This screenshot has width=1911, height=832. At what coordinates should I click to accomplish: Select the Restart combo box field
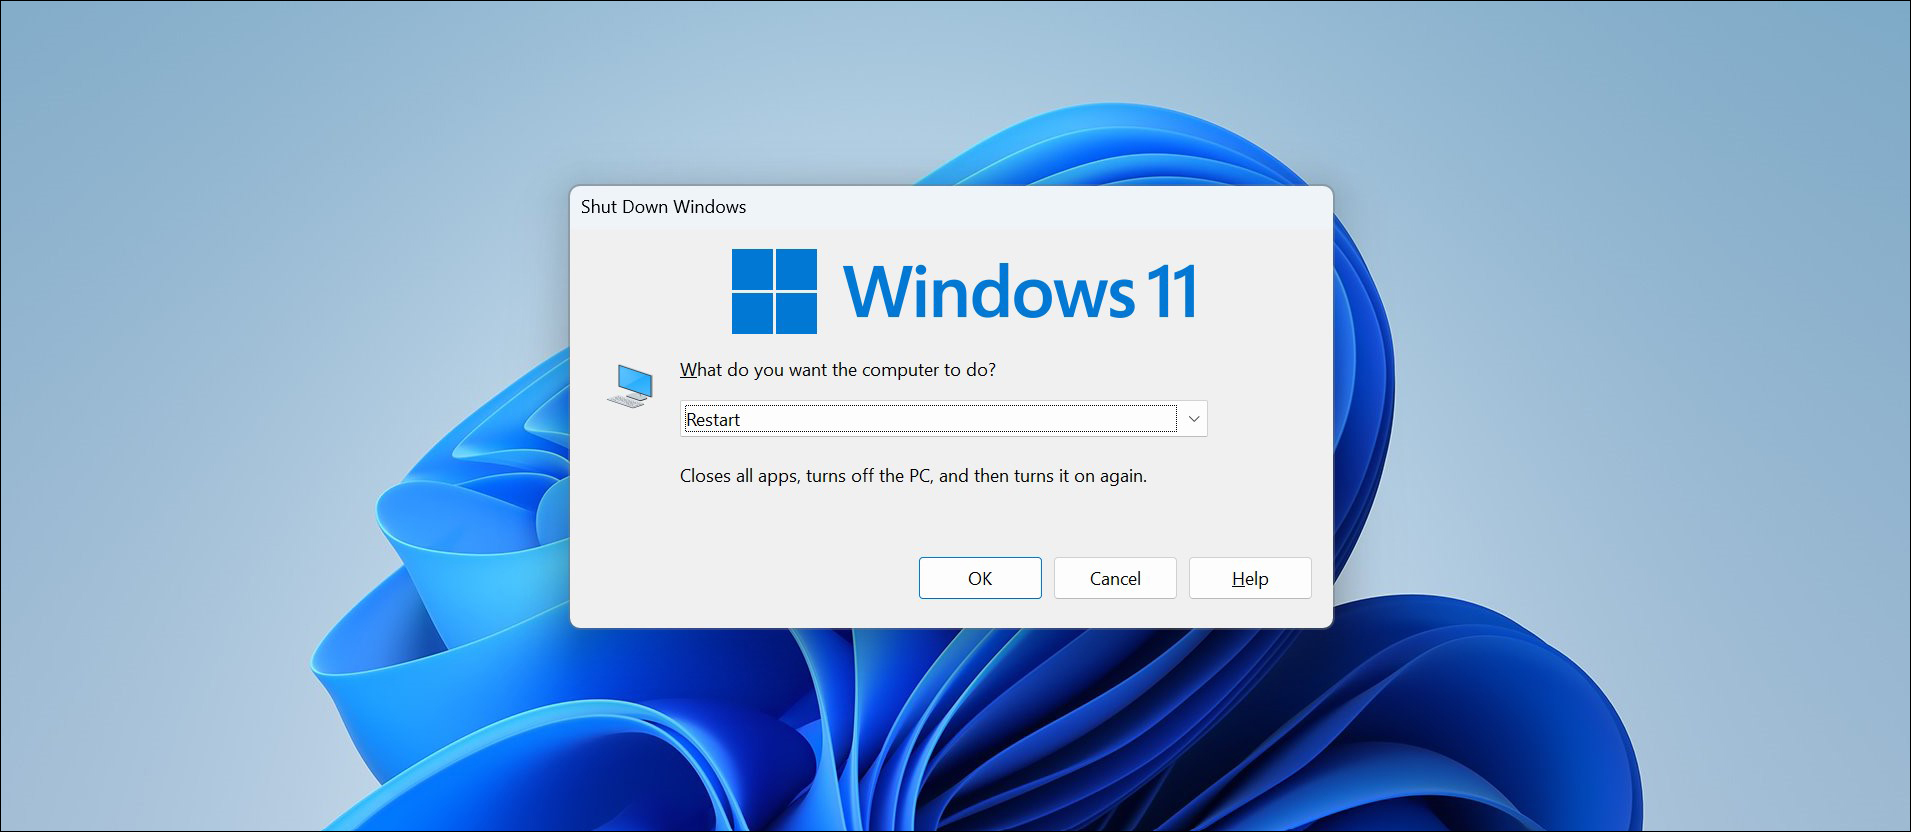(x=943, y=419)
